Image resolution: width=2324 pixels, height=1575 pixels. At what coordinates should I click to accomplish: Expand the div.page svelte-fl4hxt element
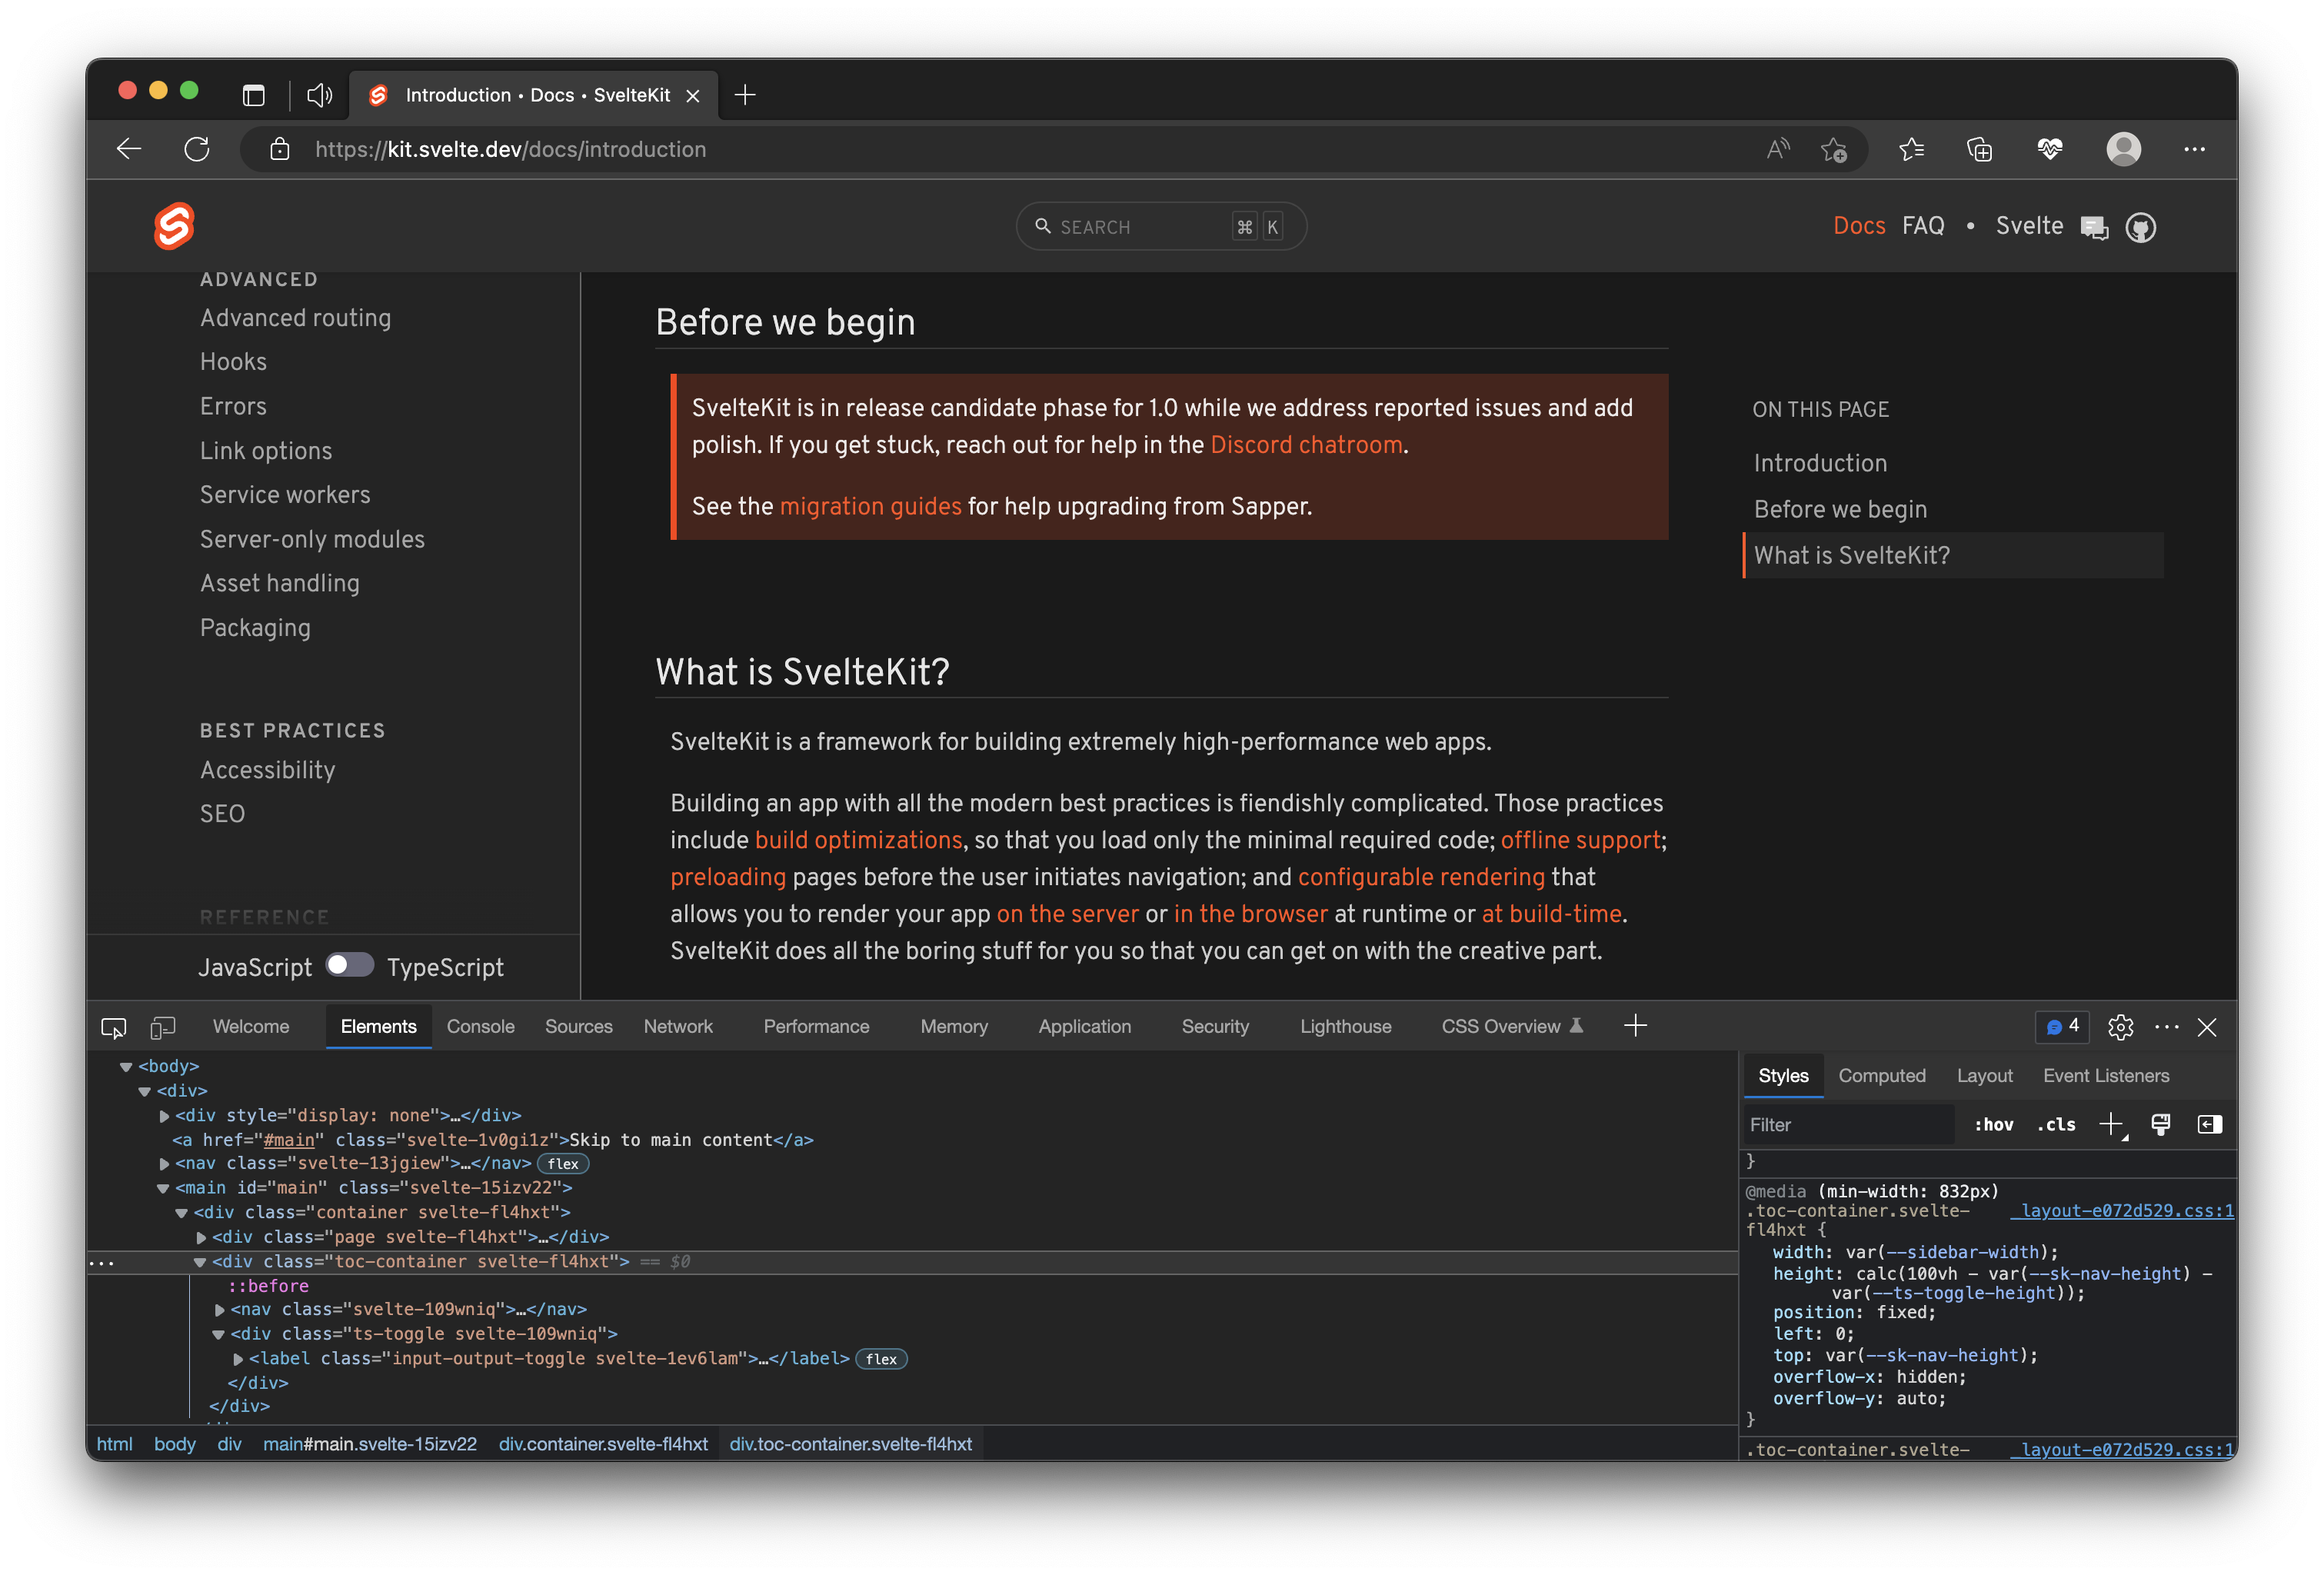pos(201,1238)
